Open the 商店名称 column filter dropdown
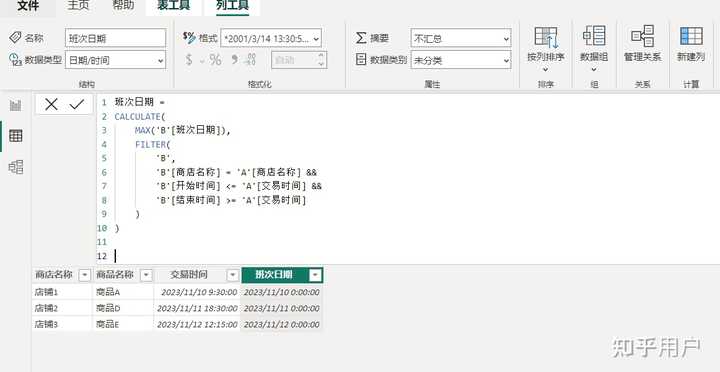 [x=84, y=275]
